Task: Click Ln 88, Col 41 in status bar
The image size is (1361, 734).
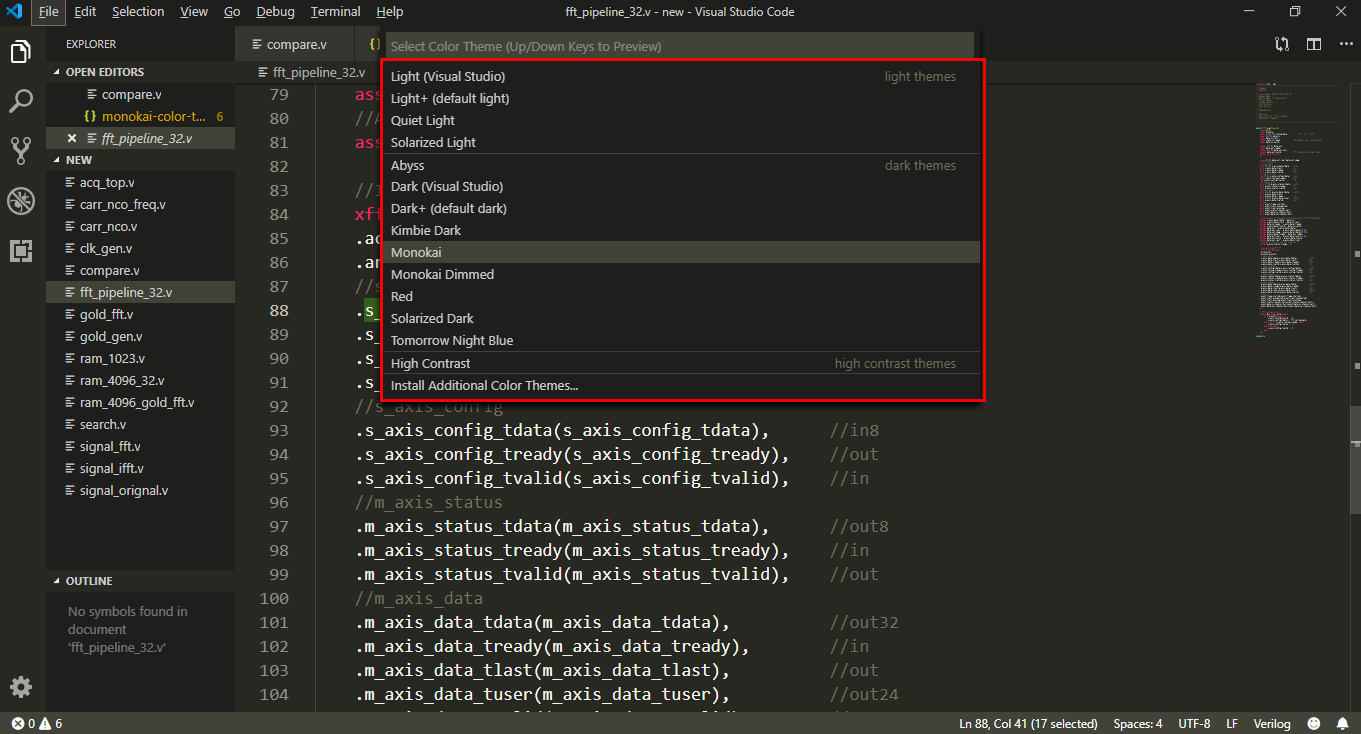Action: [x=1028, y=723]
